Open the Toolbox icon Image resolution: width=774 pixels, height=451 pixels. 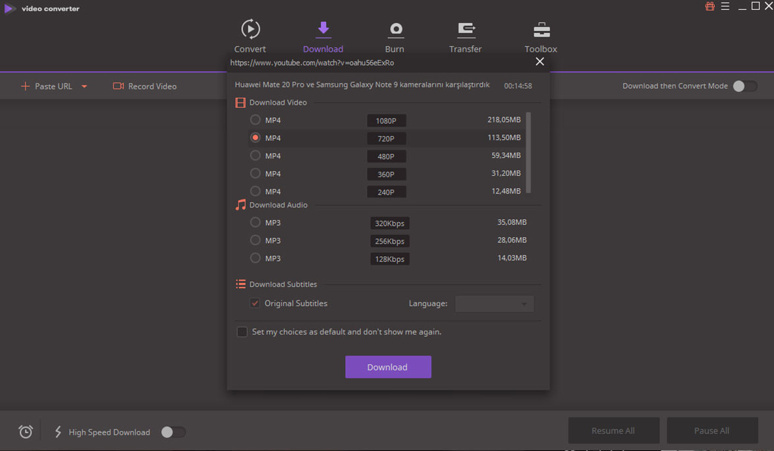[x=542, y=30]
